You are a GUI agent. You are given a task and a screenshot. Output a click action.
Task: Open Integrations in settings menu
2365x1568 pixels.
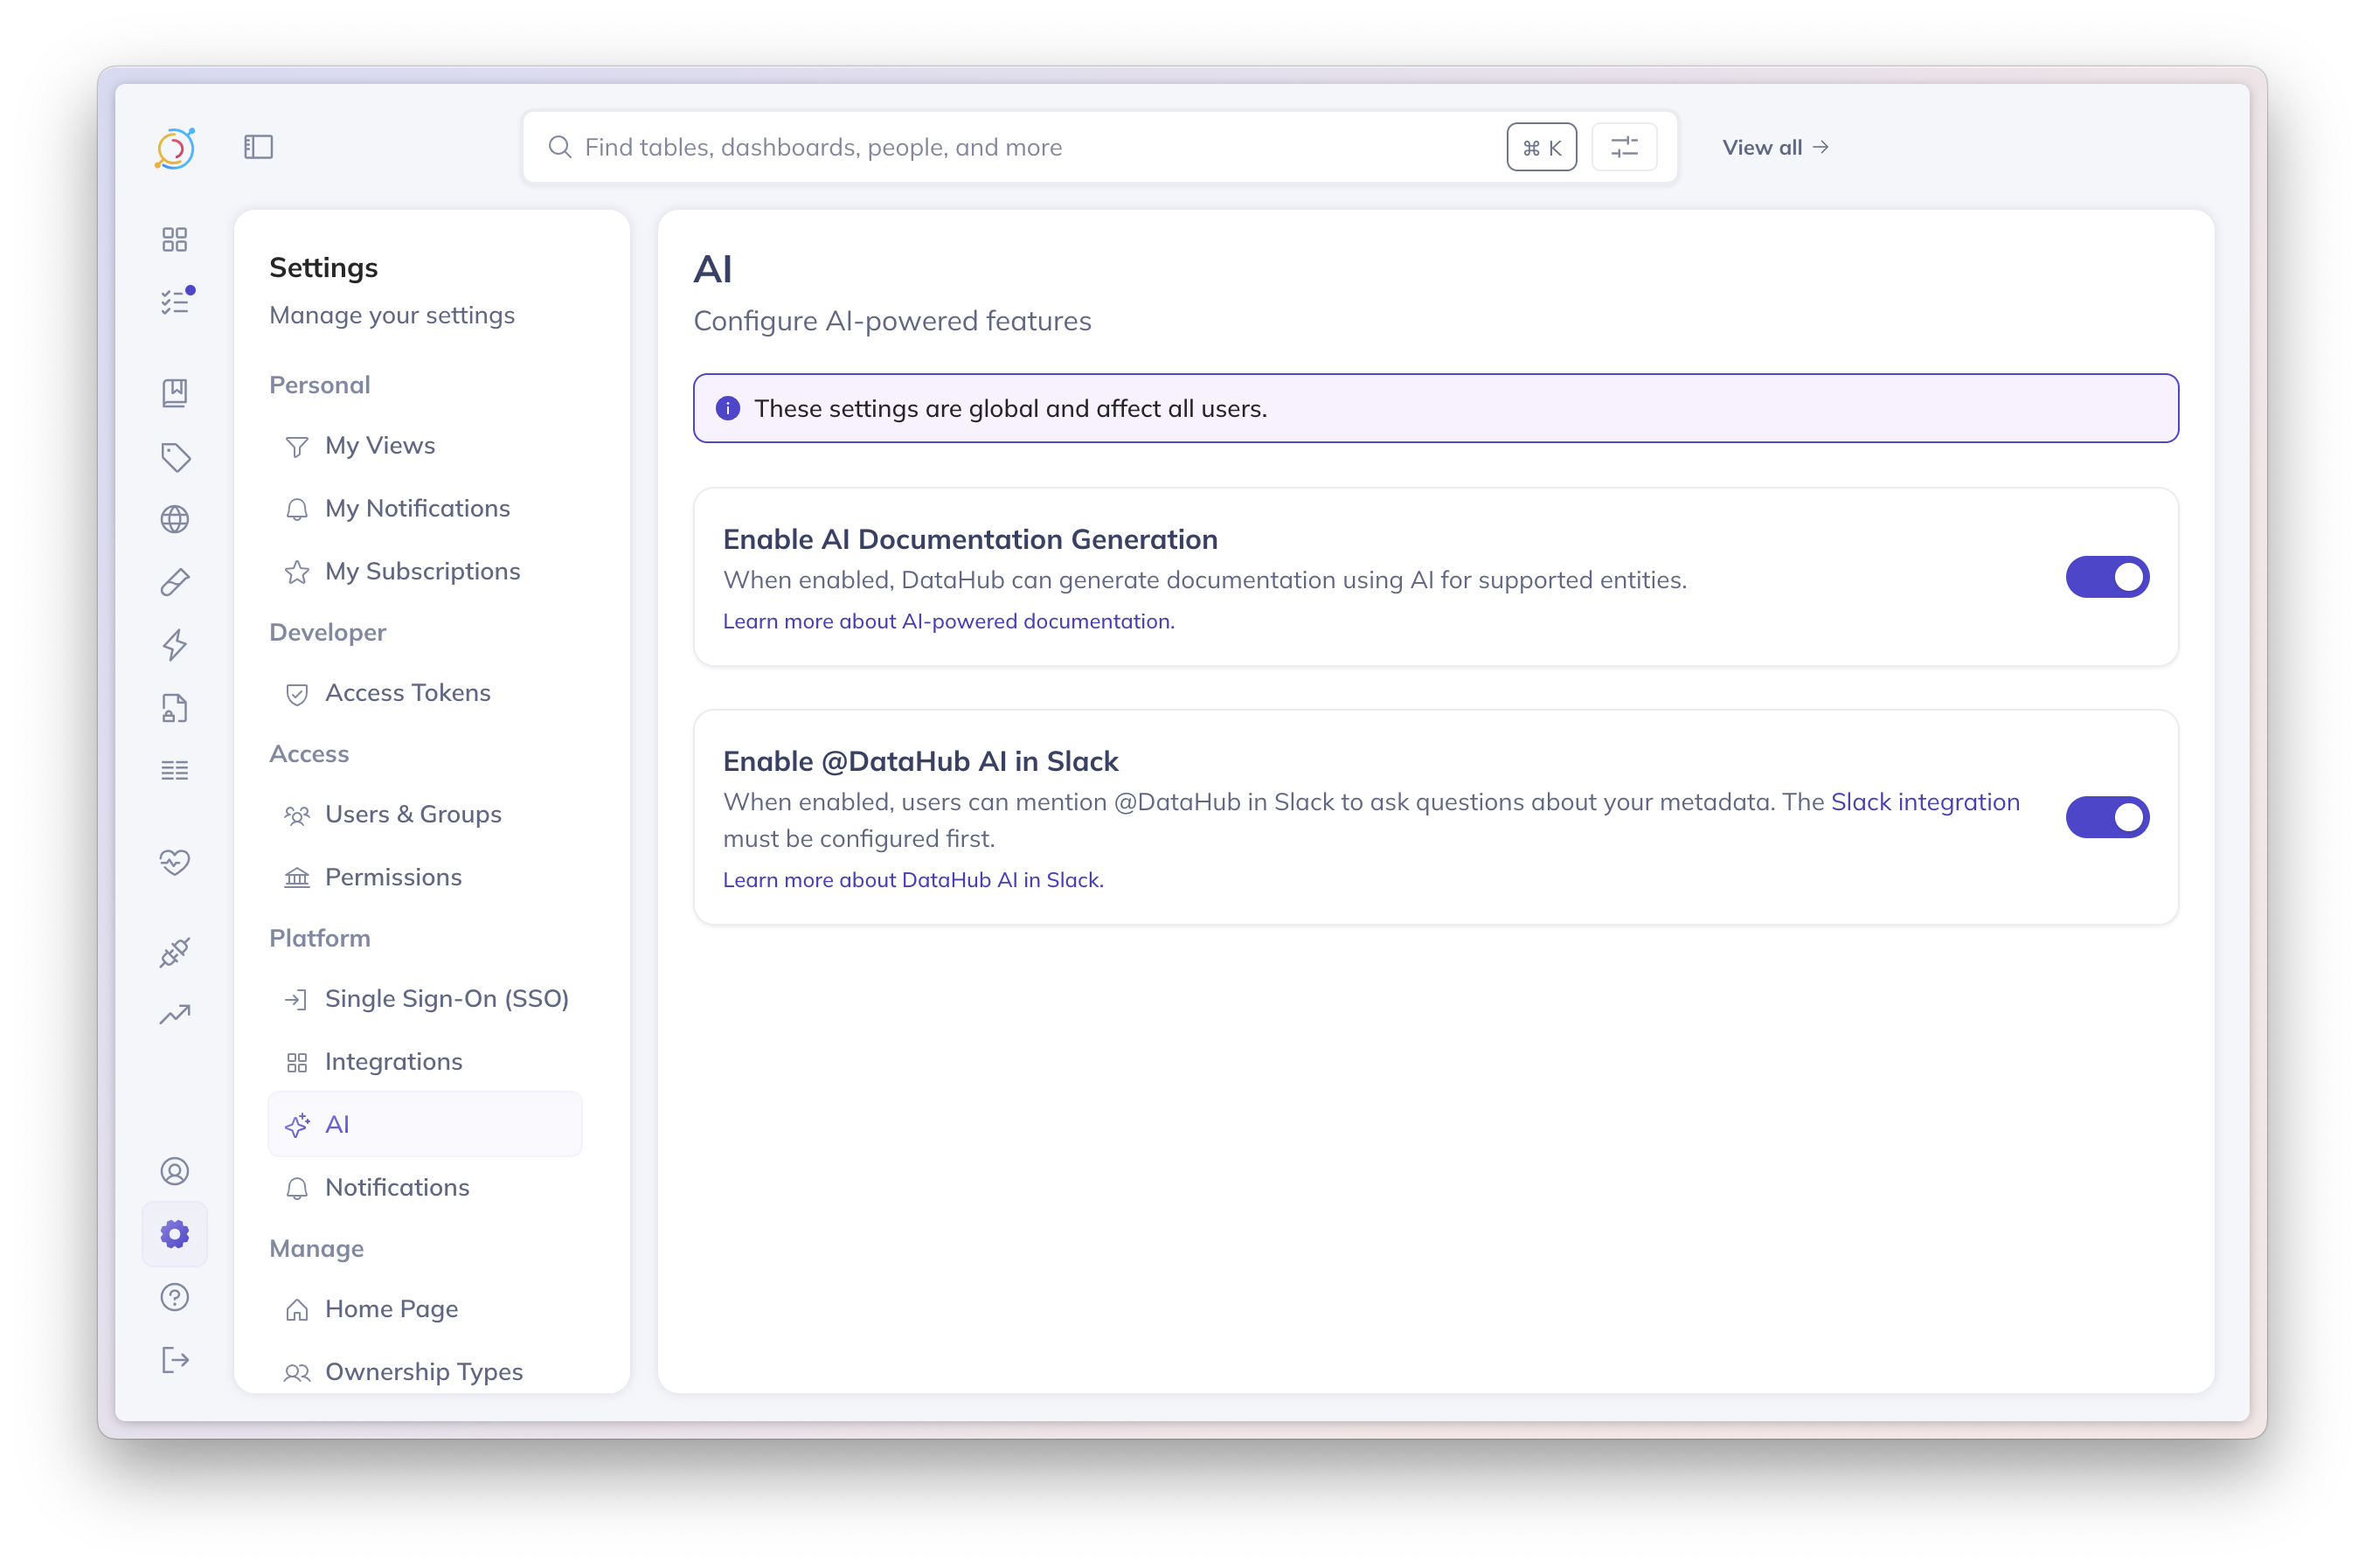[393, 1061]
